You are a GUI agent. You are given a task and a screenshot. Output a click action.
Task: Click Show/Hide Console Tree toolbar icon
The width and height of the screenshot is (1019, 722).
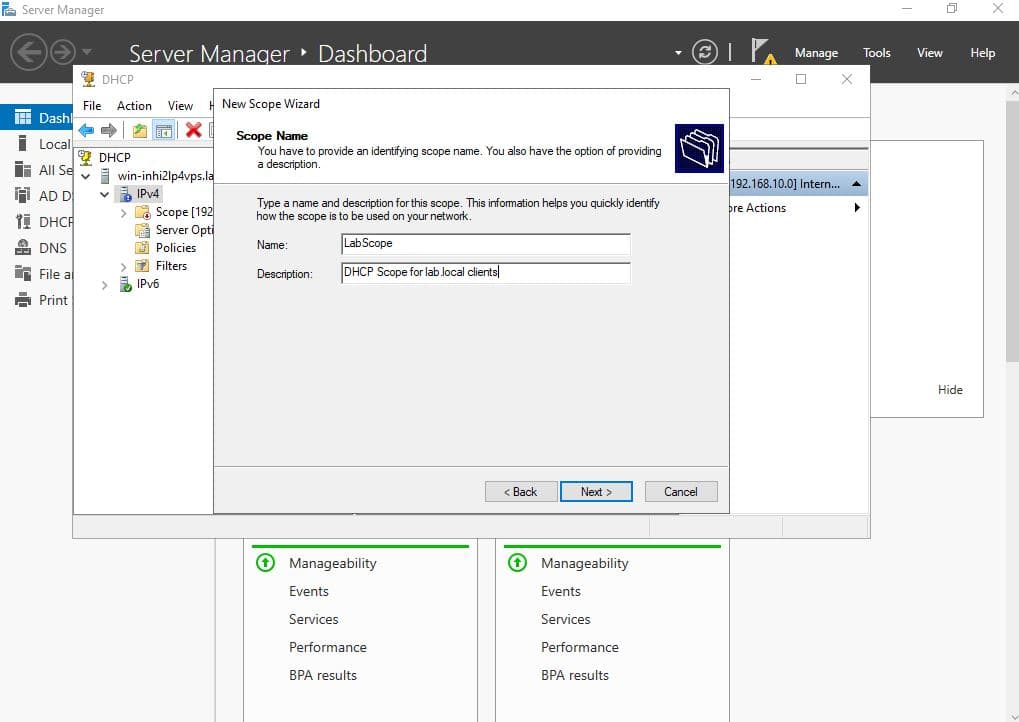163,130
